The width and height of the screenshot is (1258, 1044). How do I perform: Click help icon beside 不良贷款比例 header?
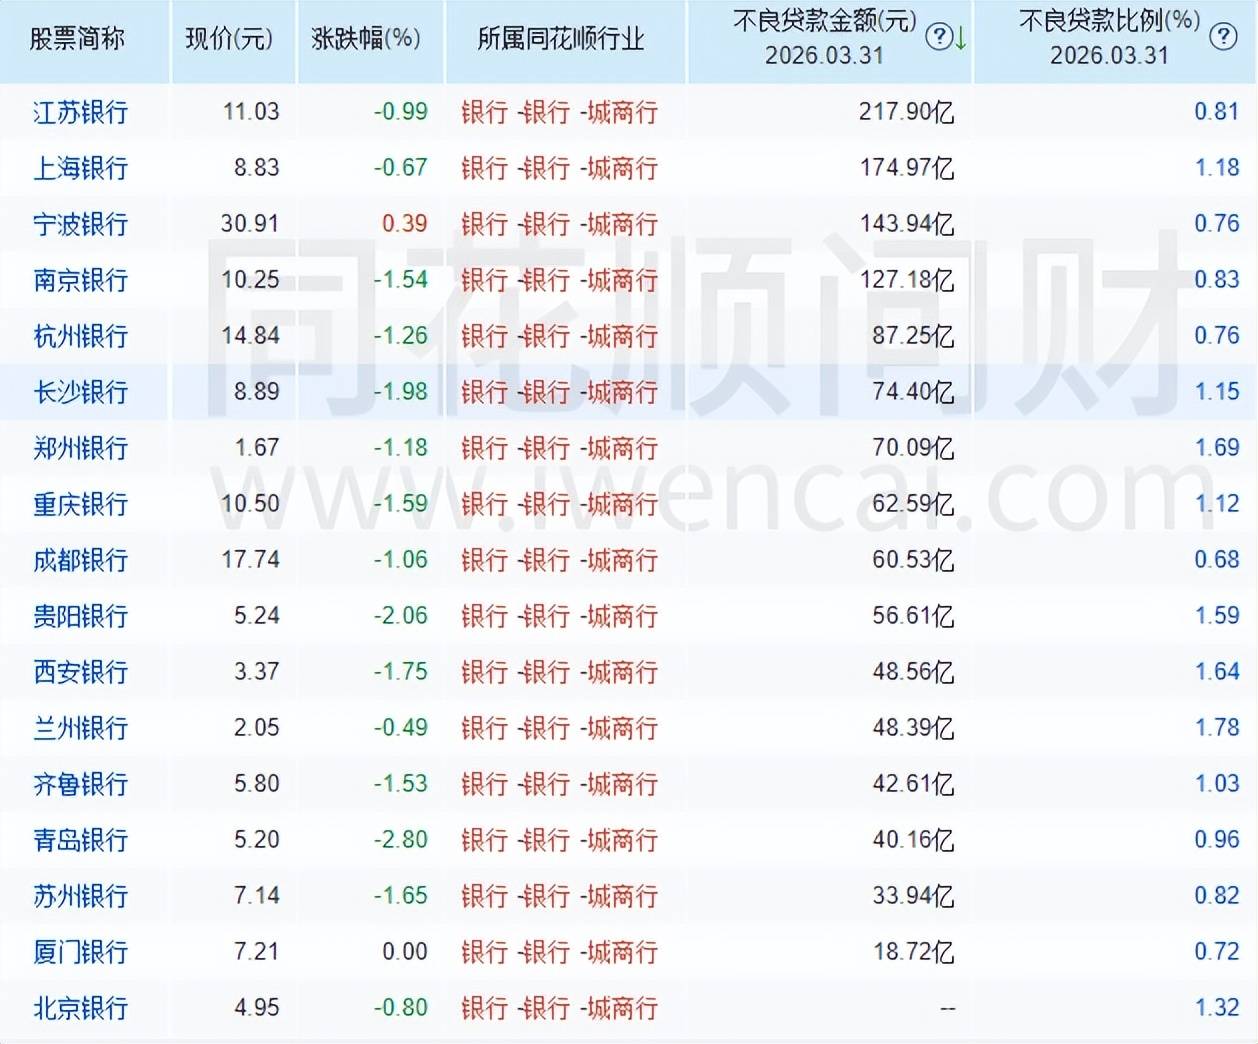(1222, 38)
